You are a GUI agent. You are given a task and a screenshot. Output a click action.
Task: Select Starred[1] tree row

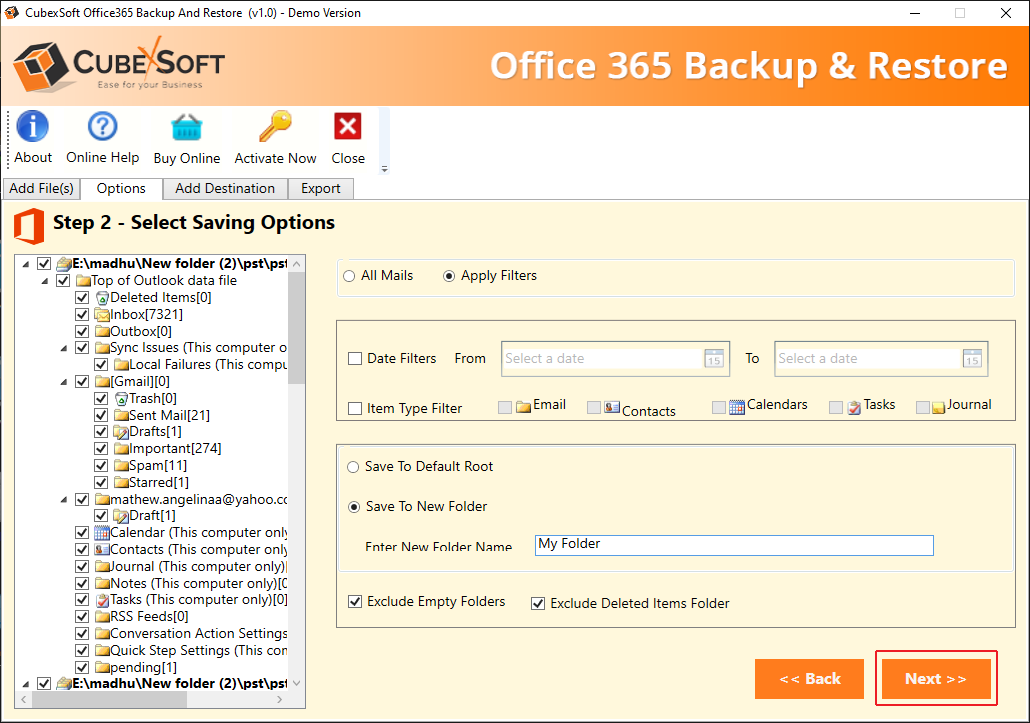click(x=158, y=483)
